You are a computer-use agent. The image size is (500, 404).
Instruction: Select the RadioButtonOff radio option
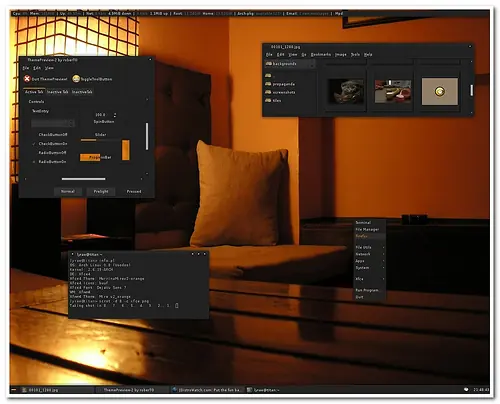34,153
